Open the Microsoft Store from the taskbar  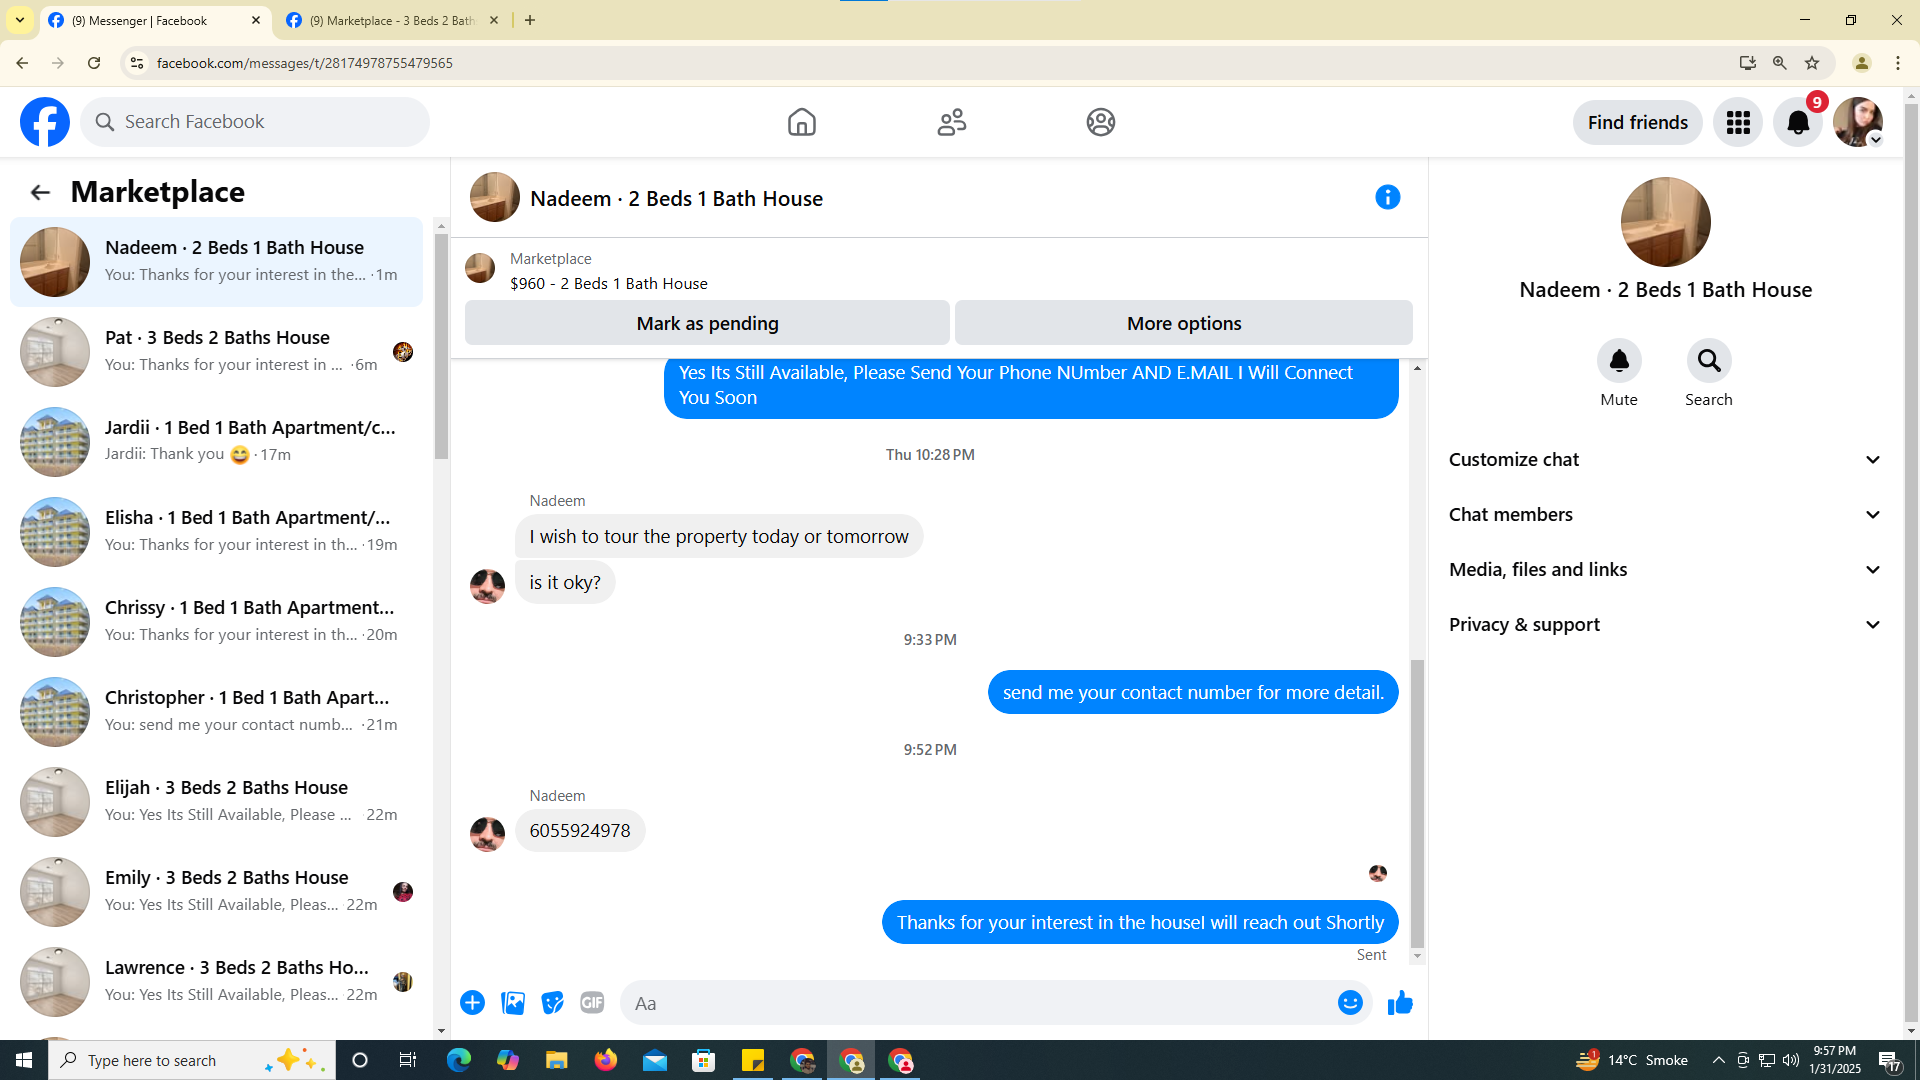point(704,1060)
